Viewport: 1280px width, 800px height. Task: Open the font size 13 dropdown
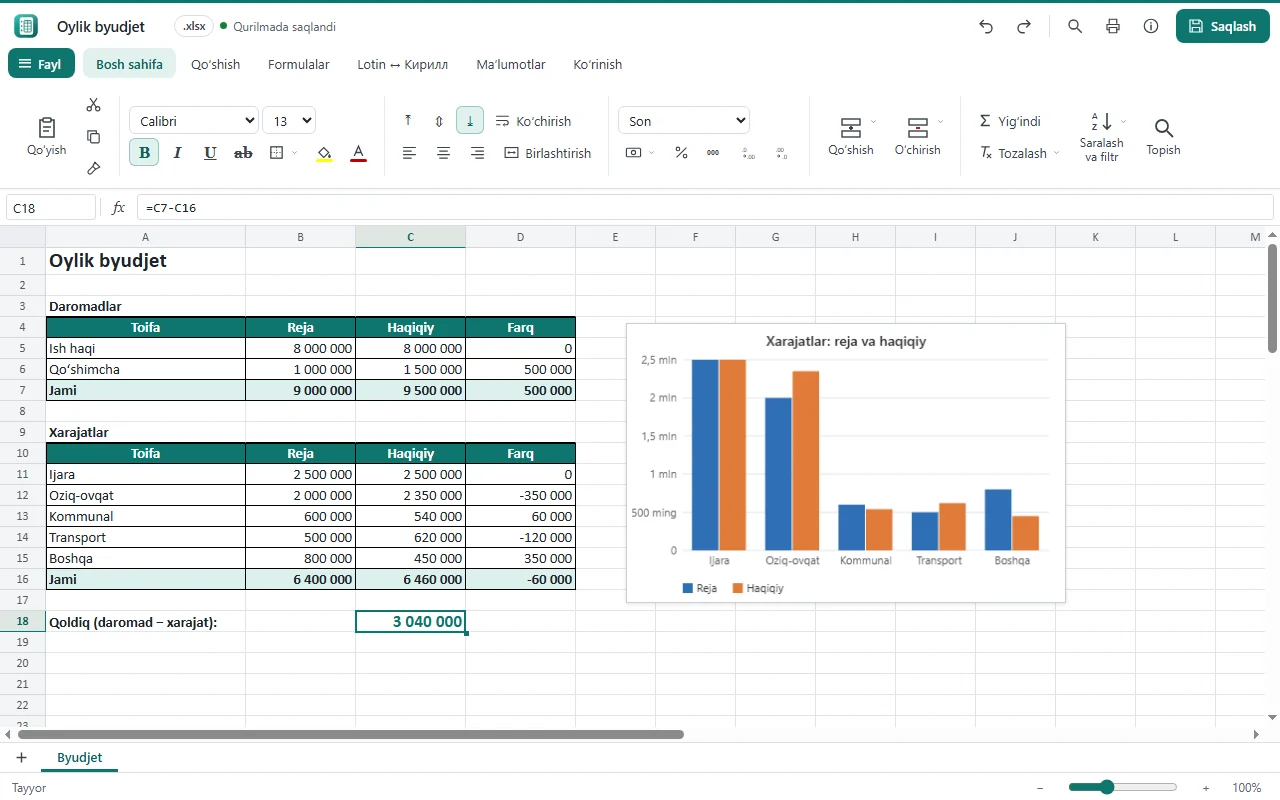(289, 121)
